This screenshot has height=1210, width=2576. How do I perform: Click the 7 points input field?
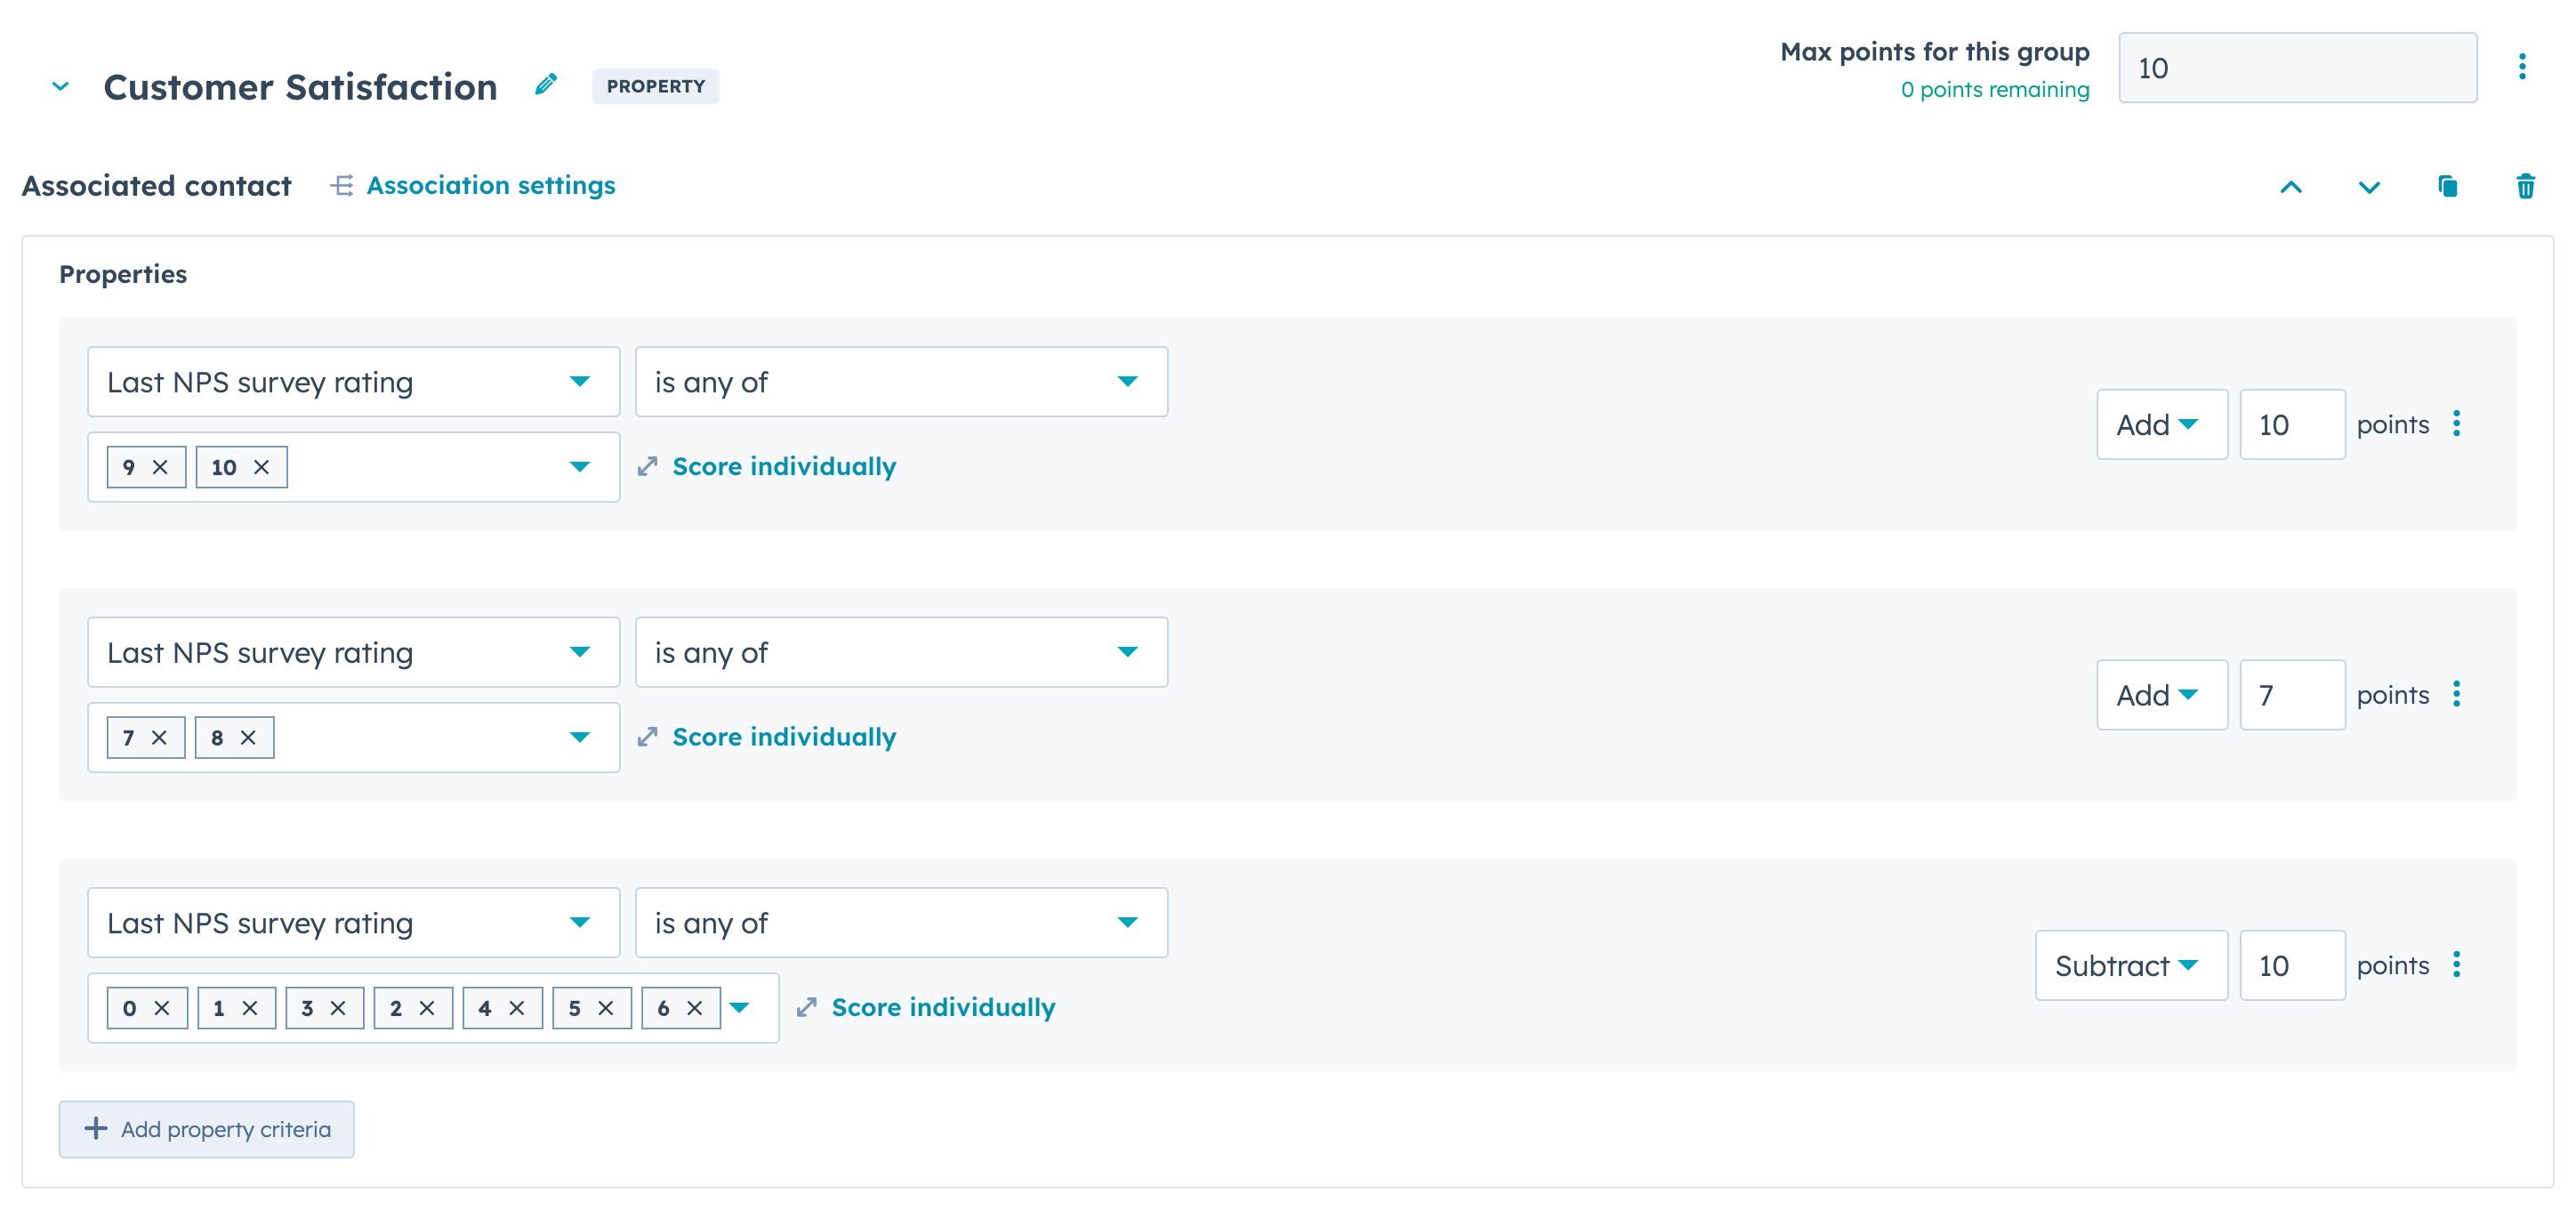click(2292, 695)
